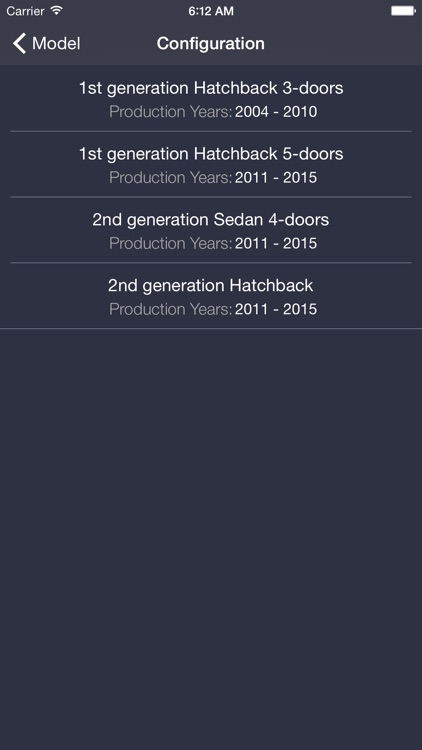422x750 pixels.
Task: Tap 2011 - 2015 under Sedan 4-doors
Action: pos(276,243)
